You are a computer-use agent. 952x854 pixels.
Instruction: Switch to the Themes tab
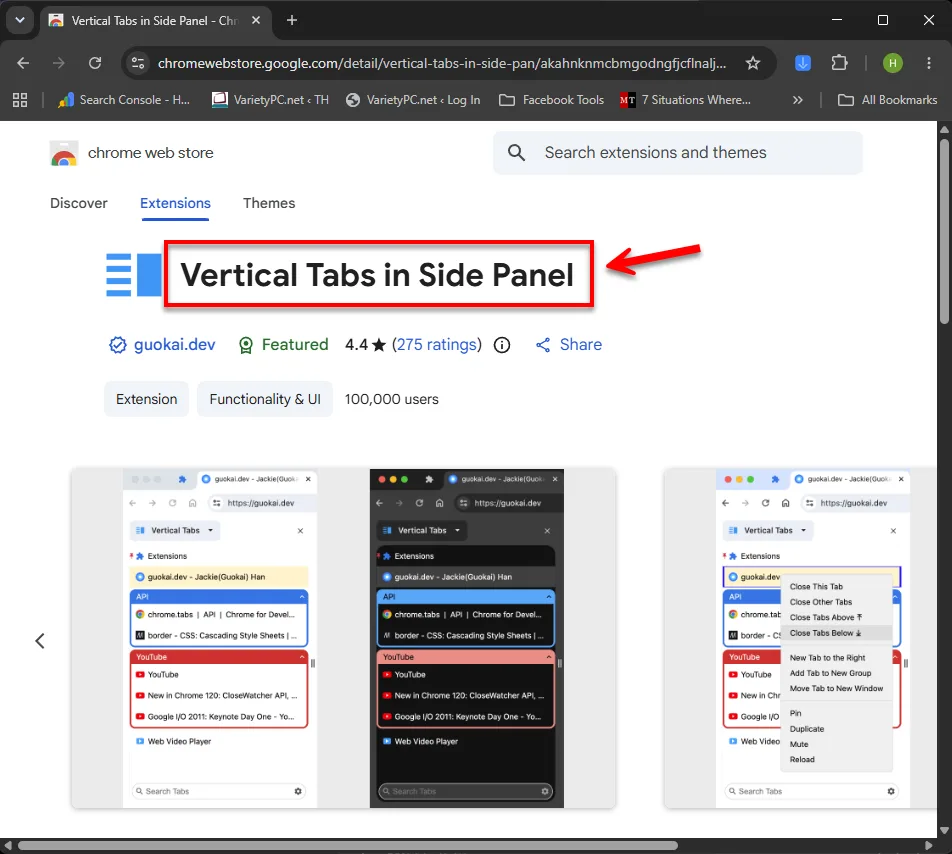[269, 203]
